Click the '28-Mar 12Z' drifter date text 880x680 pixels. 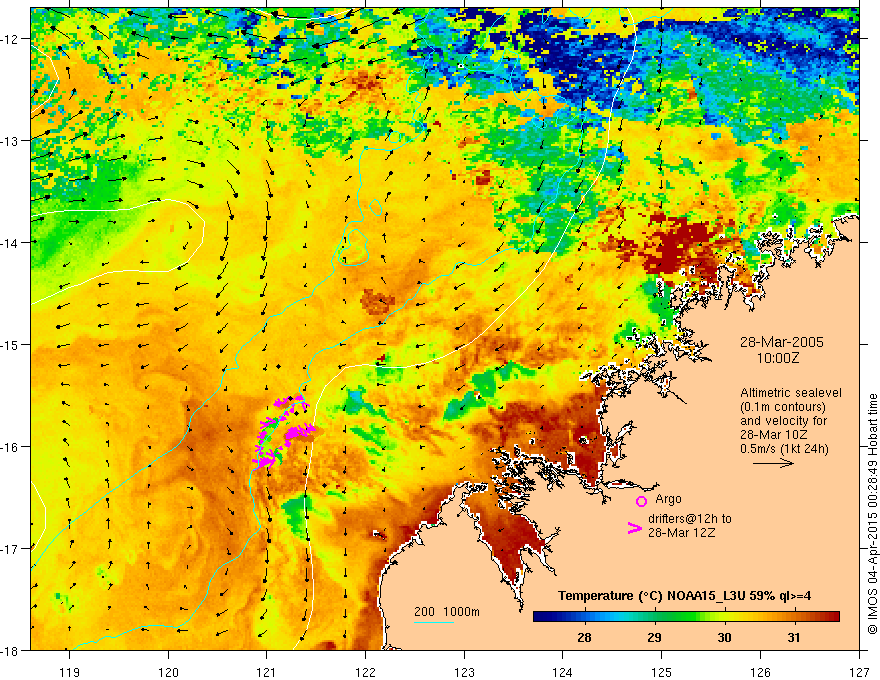[x=681, y=533]
